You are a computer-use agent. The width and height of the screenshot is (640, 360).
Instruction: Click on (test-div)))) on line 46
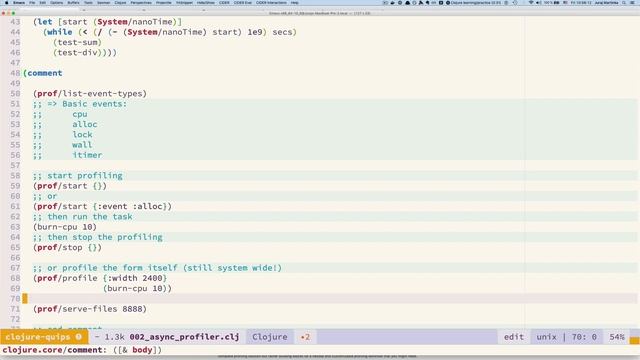85,52
